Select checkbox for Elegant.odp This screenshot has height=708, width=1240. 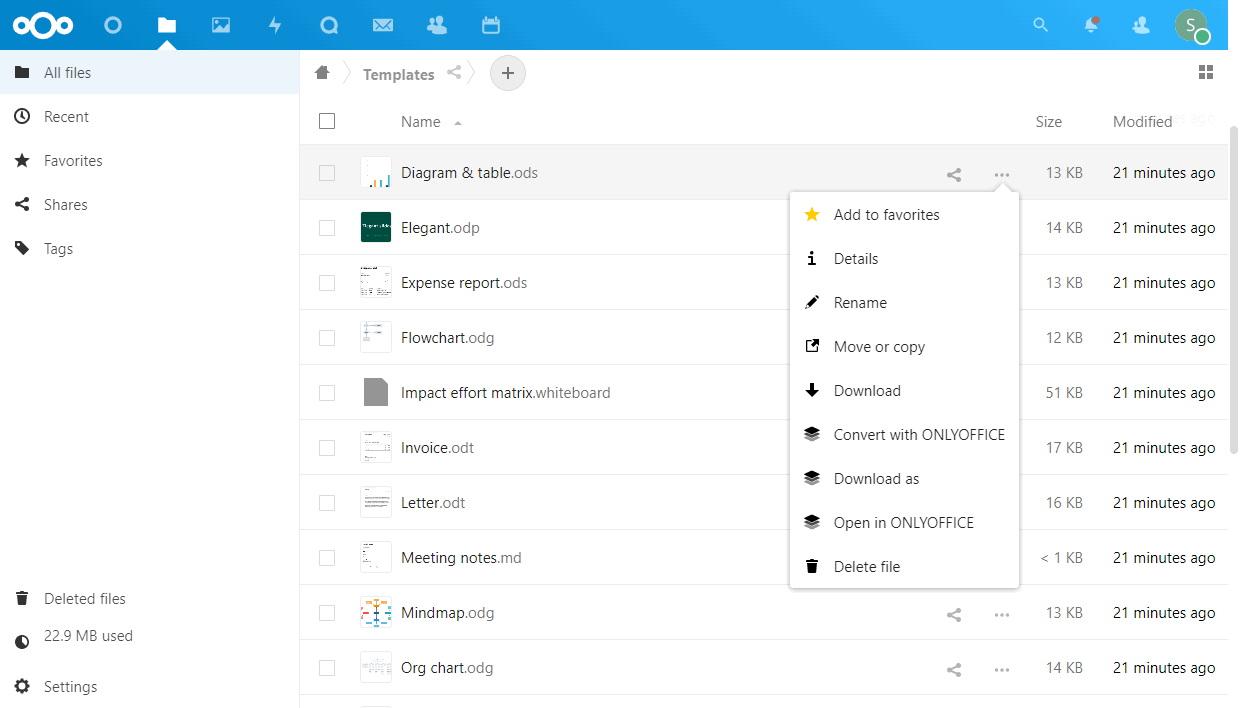point(327,228)
